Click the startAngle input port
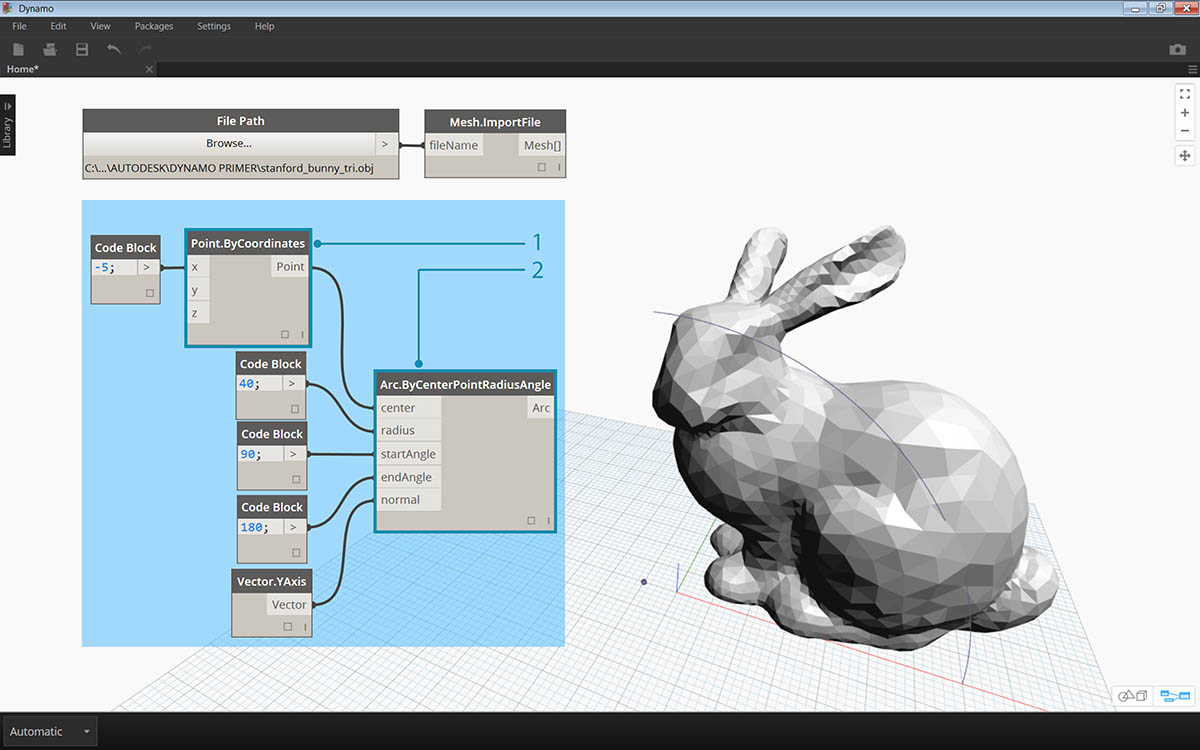 point(408,454)
